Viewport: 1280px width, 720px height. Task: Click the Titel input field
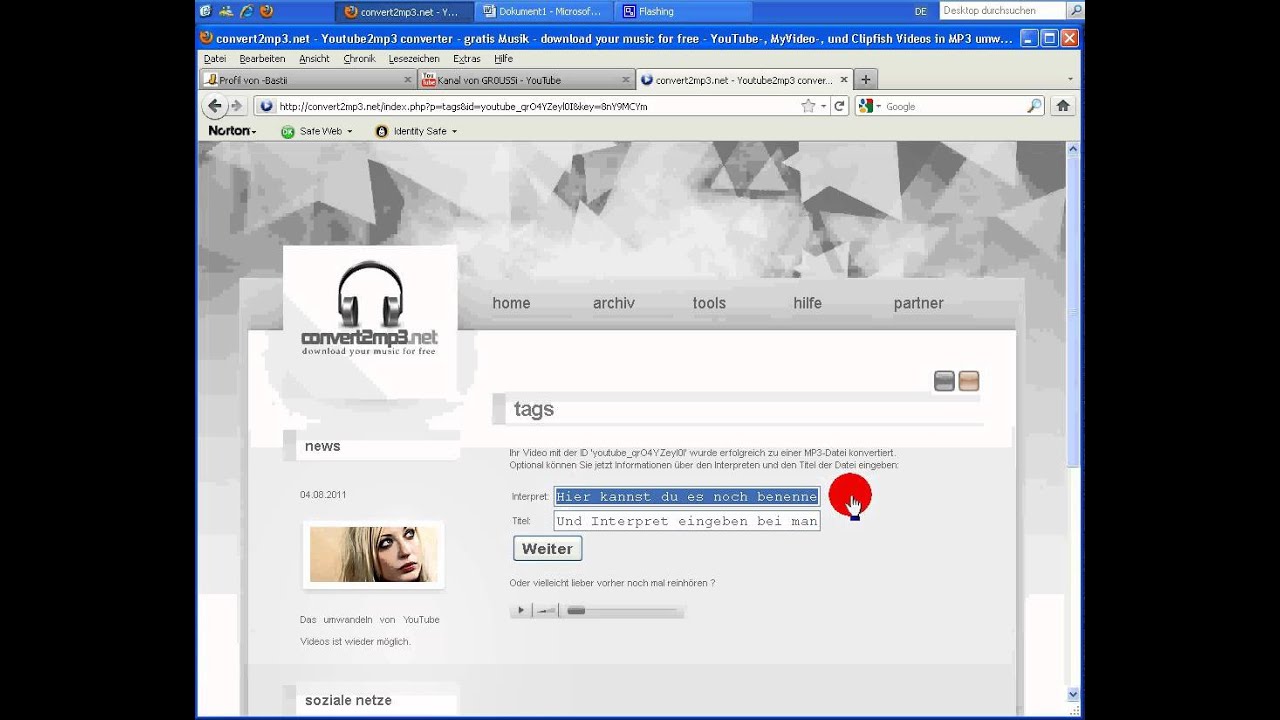point(687,521)
